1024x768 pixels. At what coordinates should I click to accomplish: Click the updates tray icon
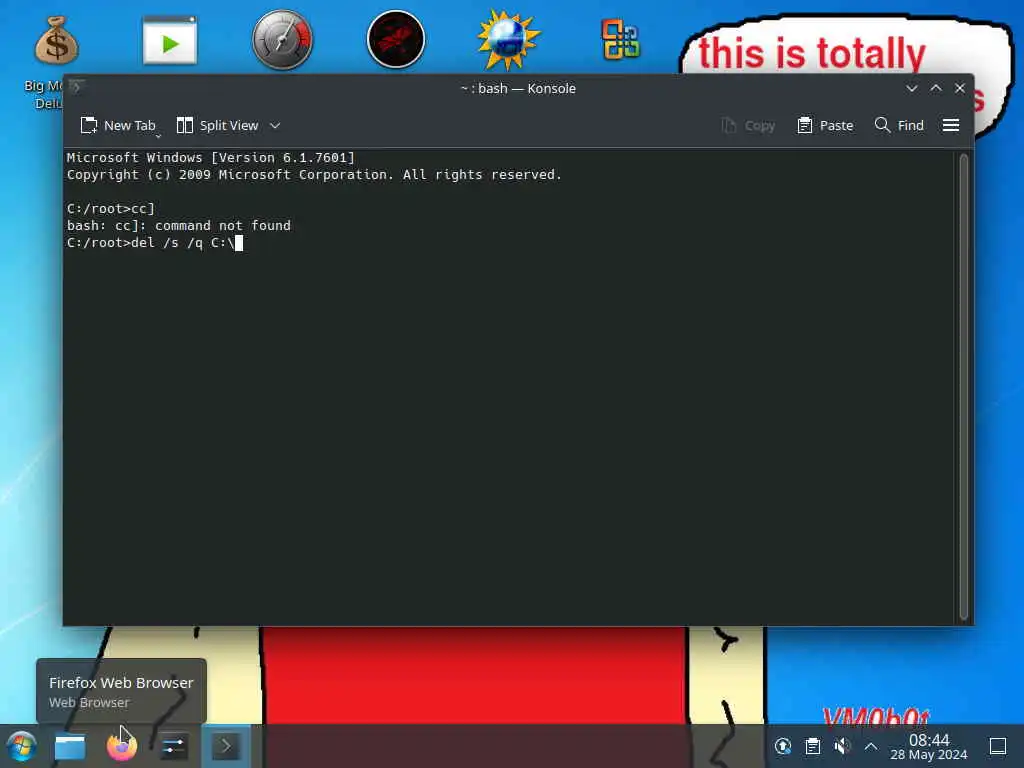782,746
